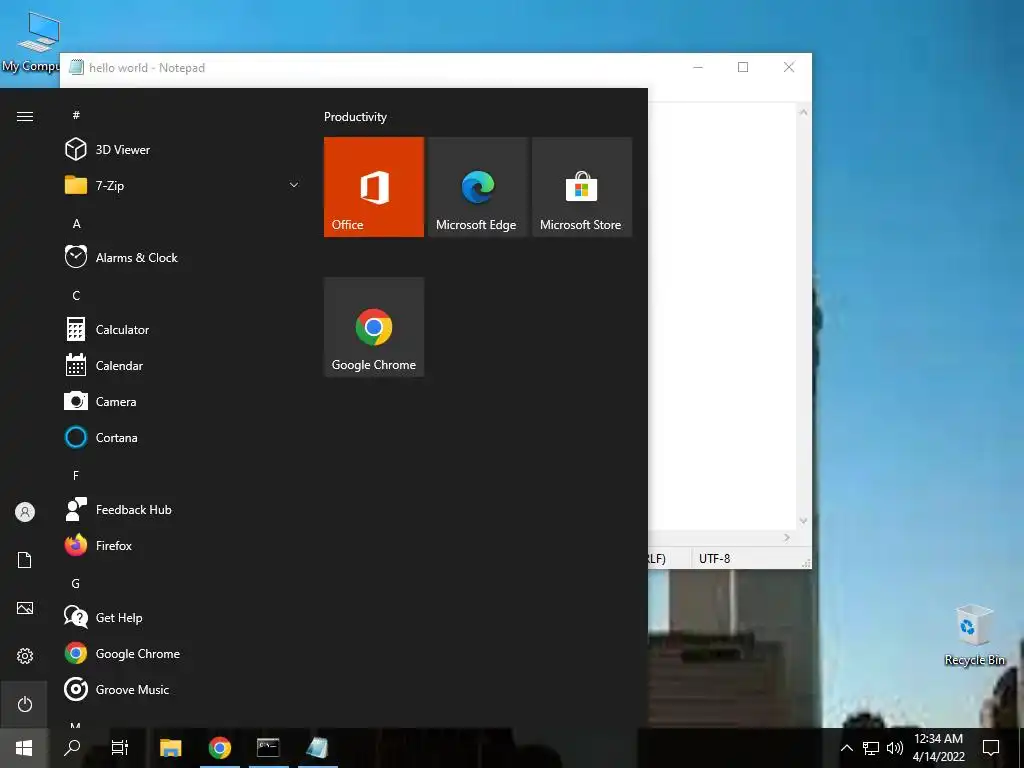Click the 'C' letter section header
The image size is (1024, 768).
(x=76, y=295)
